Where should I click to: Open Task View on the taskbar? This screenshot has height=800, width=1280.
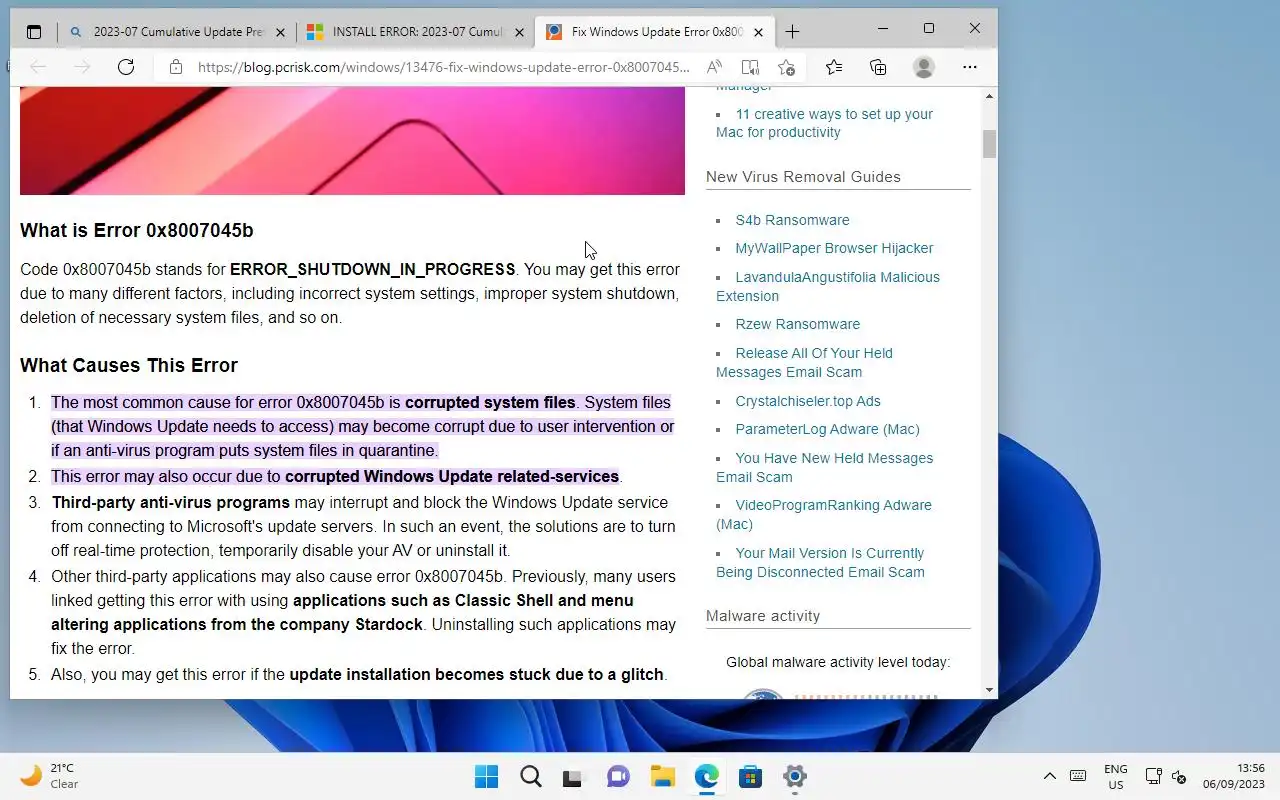(x=572, y=776)
